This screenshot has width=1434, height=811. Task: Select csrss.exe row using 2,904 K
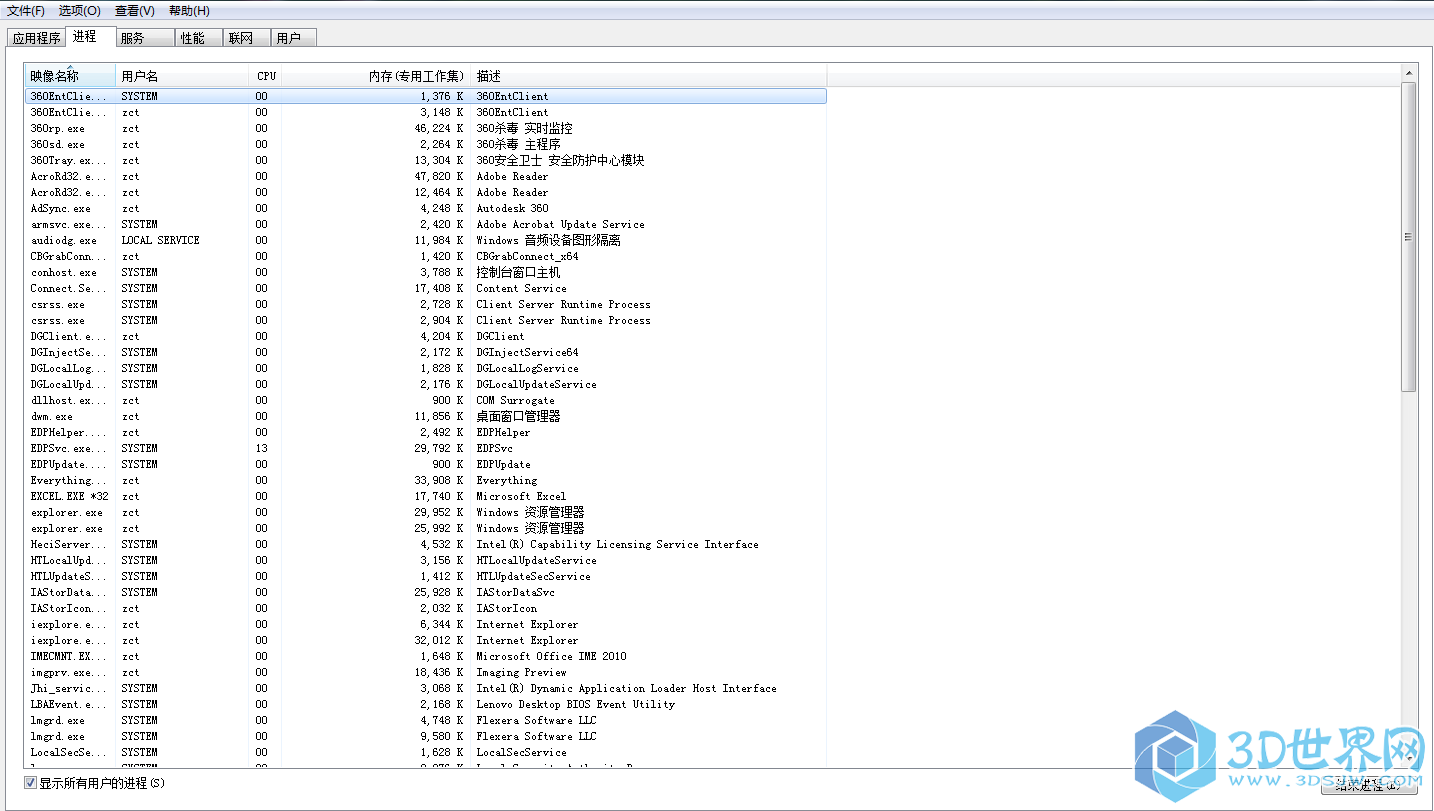pyautogui.click(x=426, y=320)
